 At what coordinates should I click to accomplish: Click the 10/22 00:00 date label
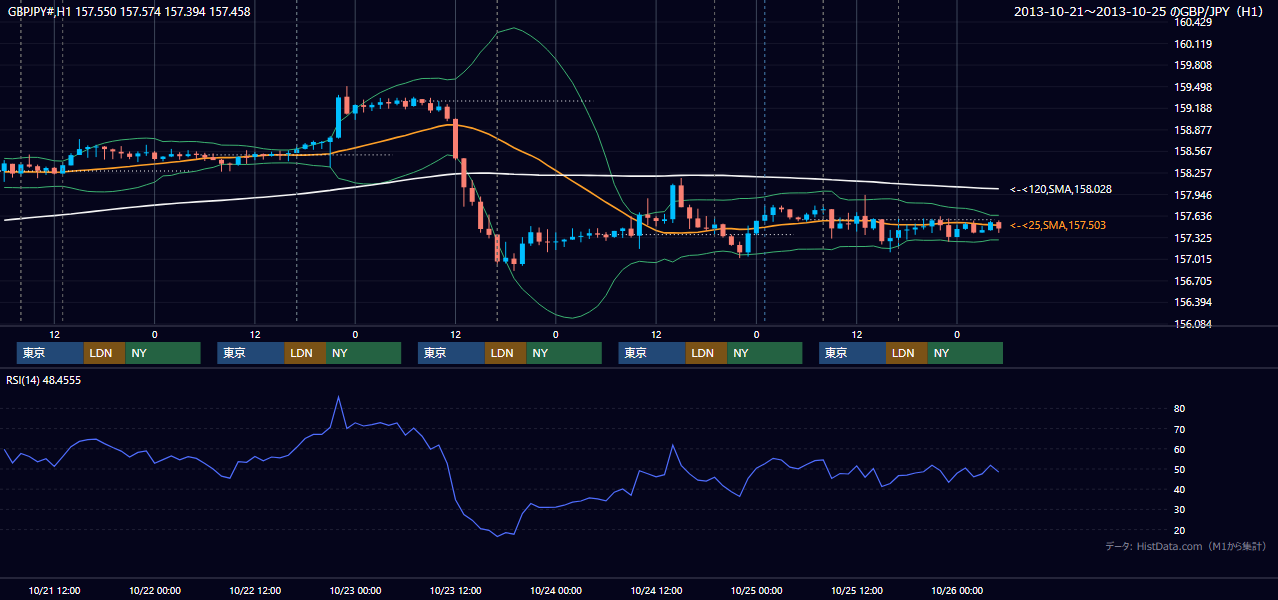coord(155,590)
